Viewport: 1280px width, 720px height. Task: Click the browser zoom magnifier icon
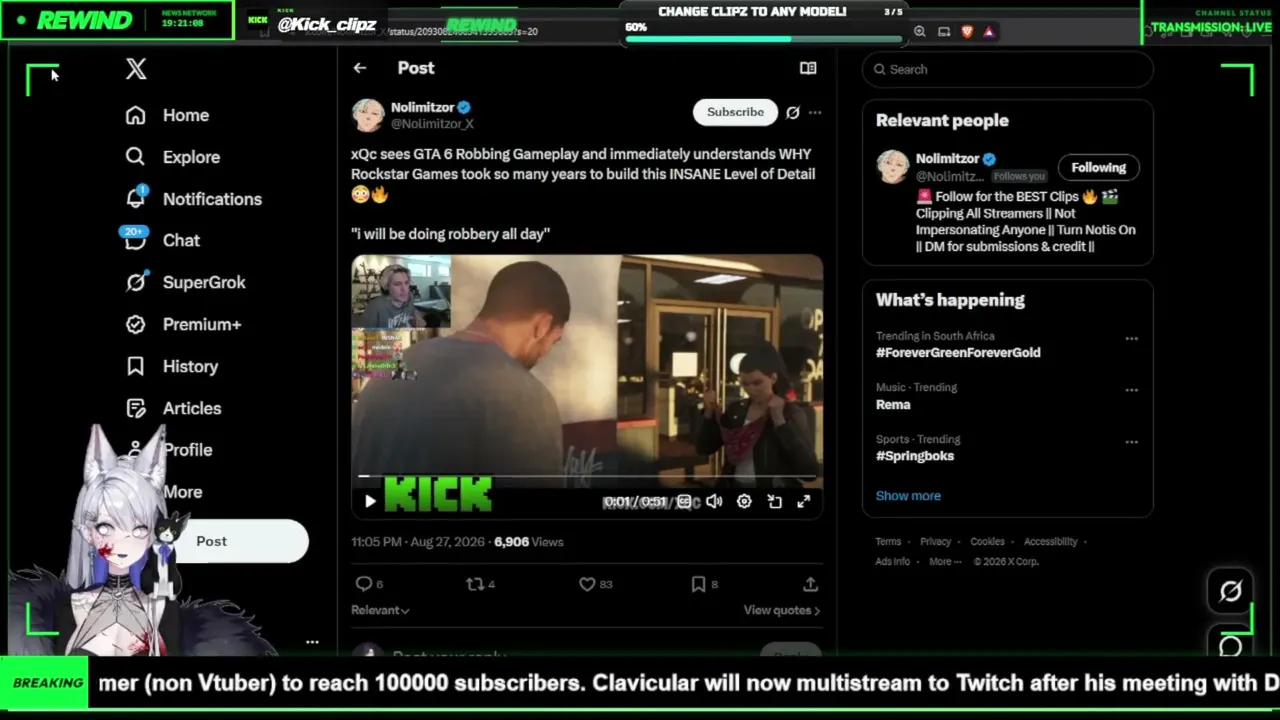pos(919,32)
